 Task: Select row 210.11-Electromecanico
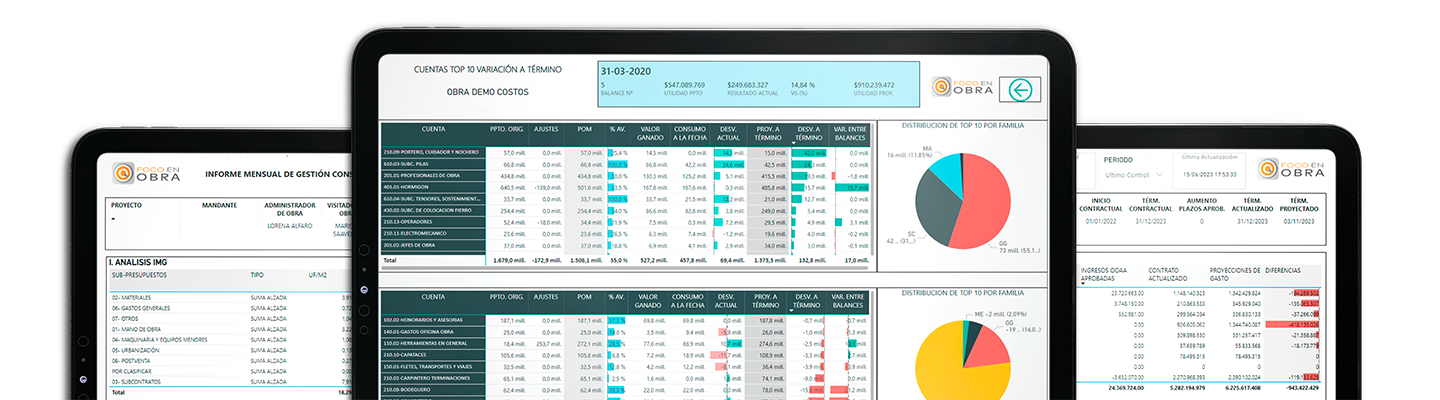pos(625,234)
